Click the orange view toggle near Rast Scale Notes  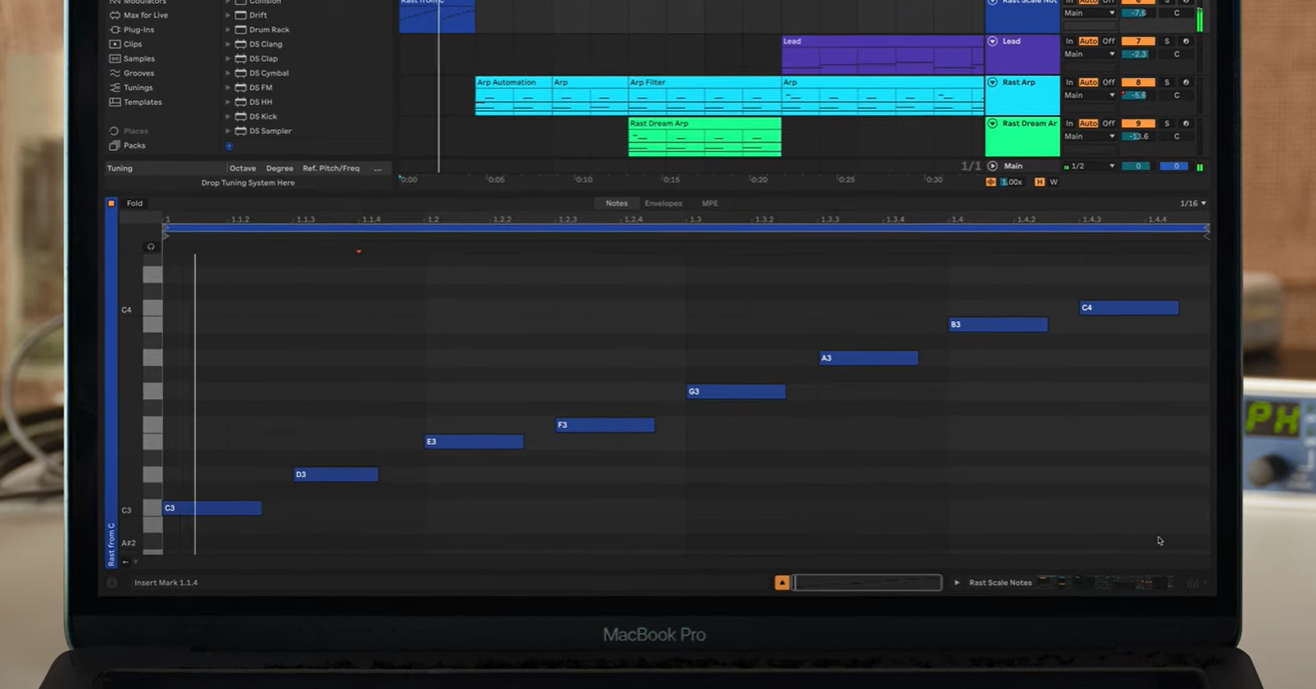(x=782, y=582)
